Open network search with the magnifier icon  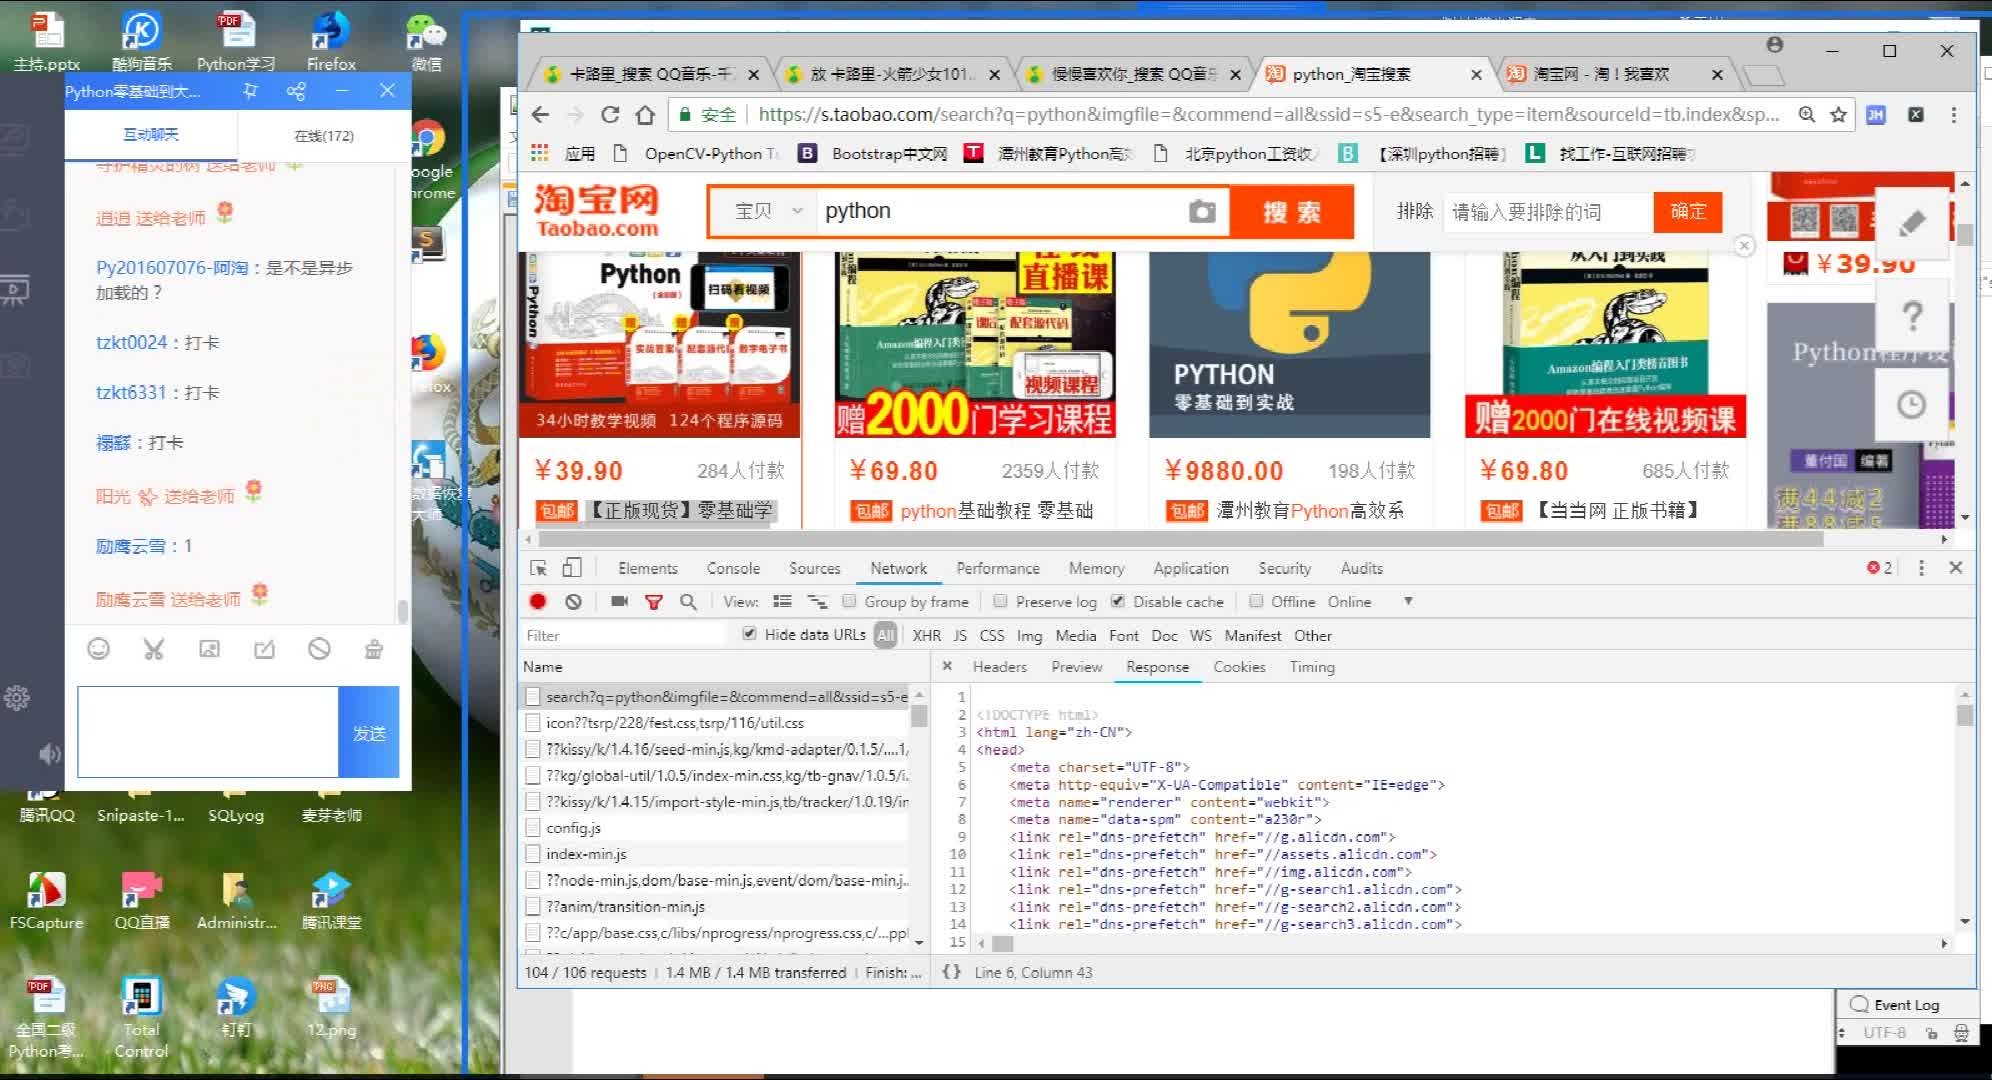pyautogui.click(x=688, y=601)
